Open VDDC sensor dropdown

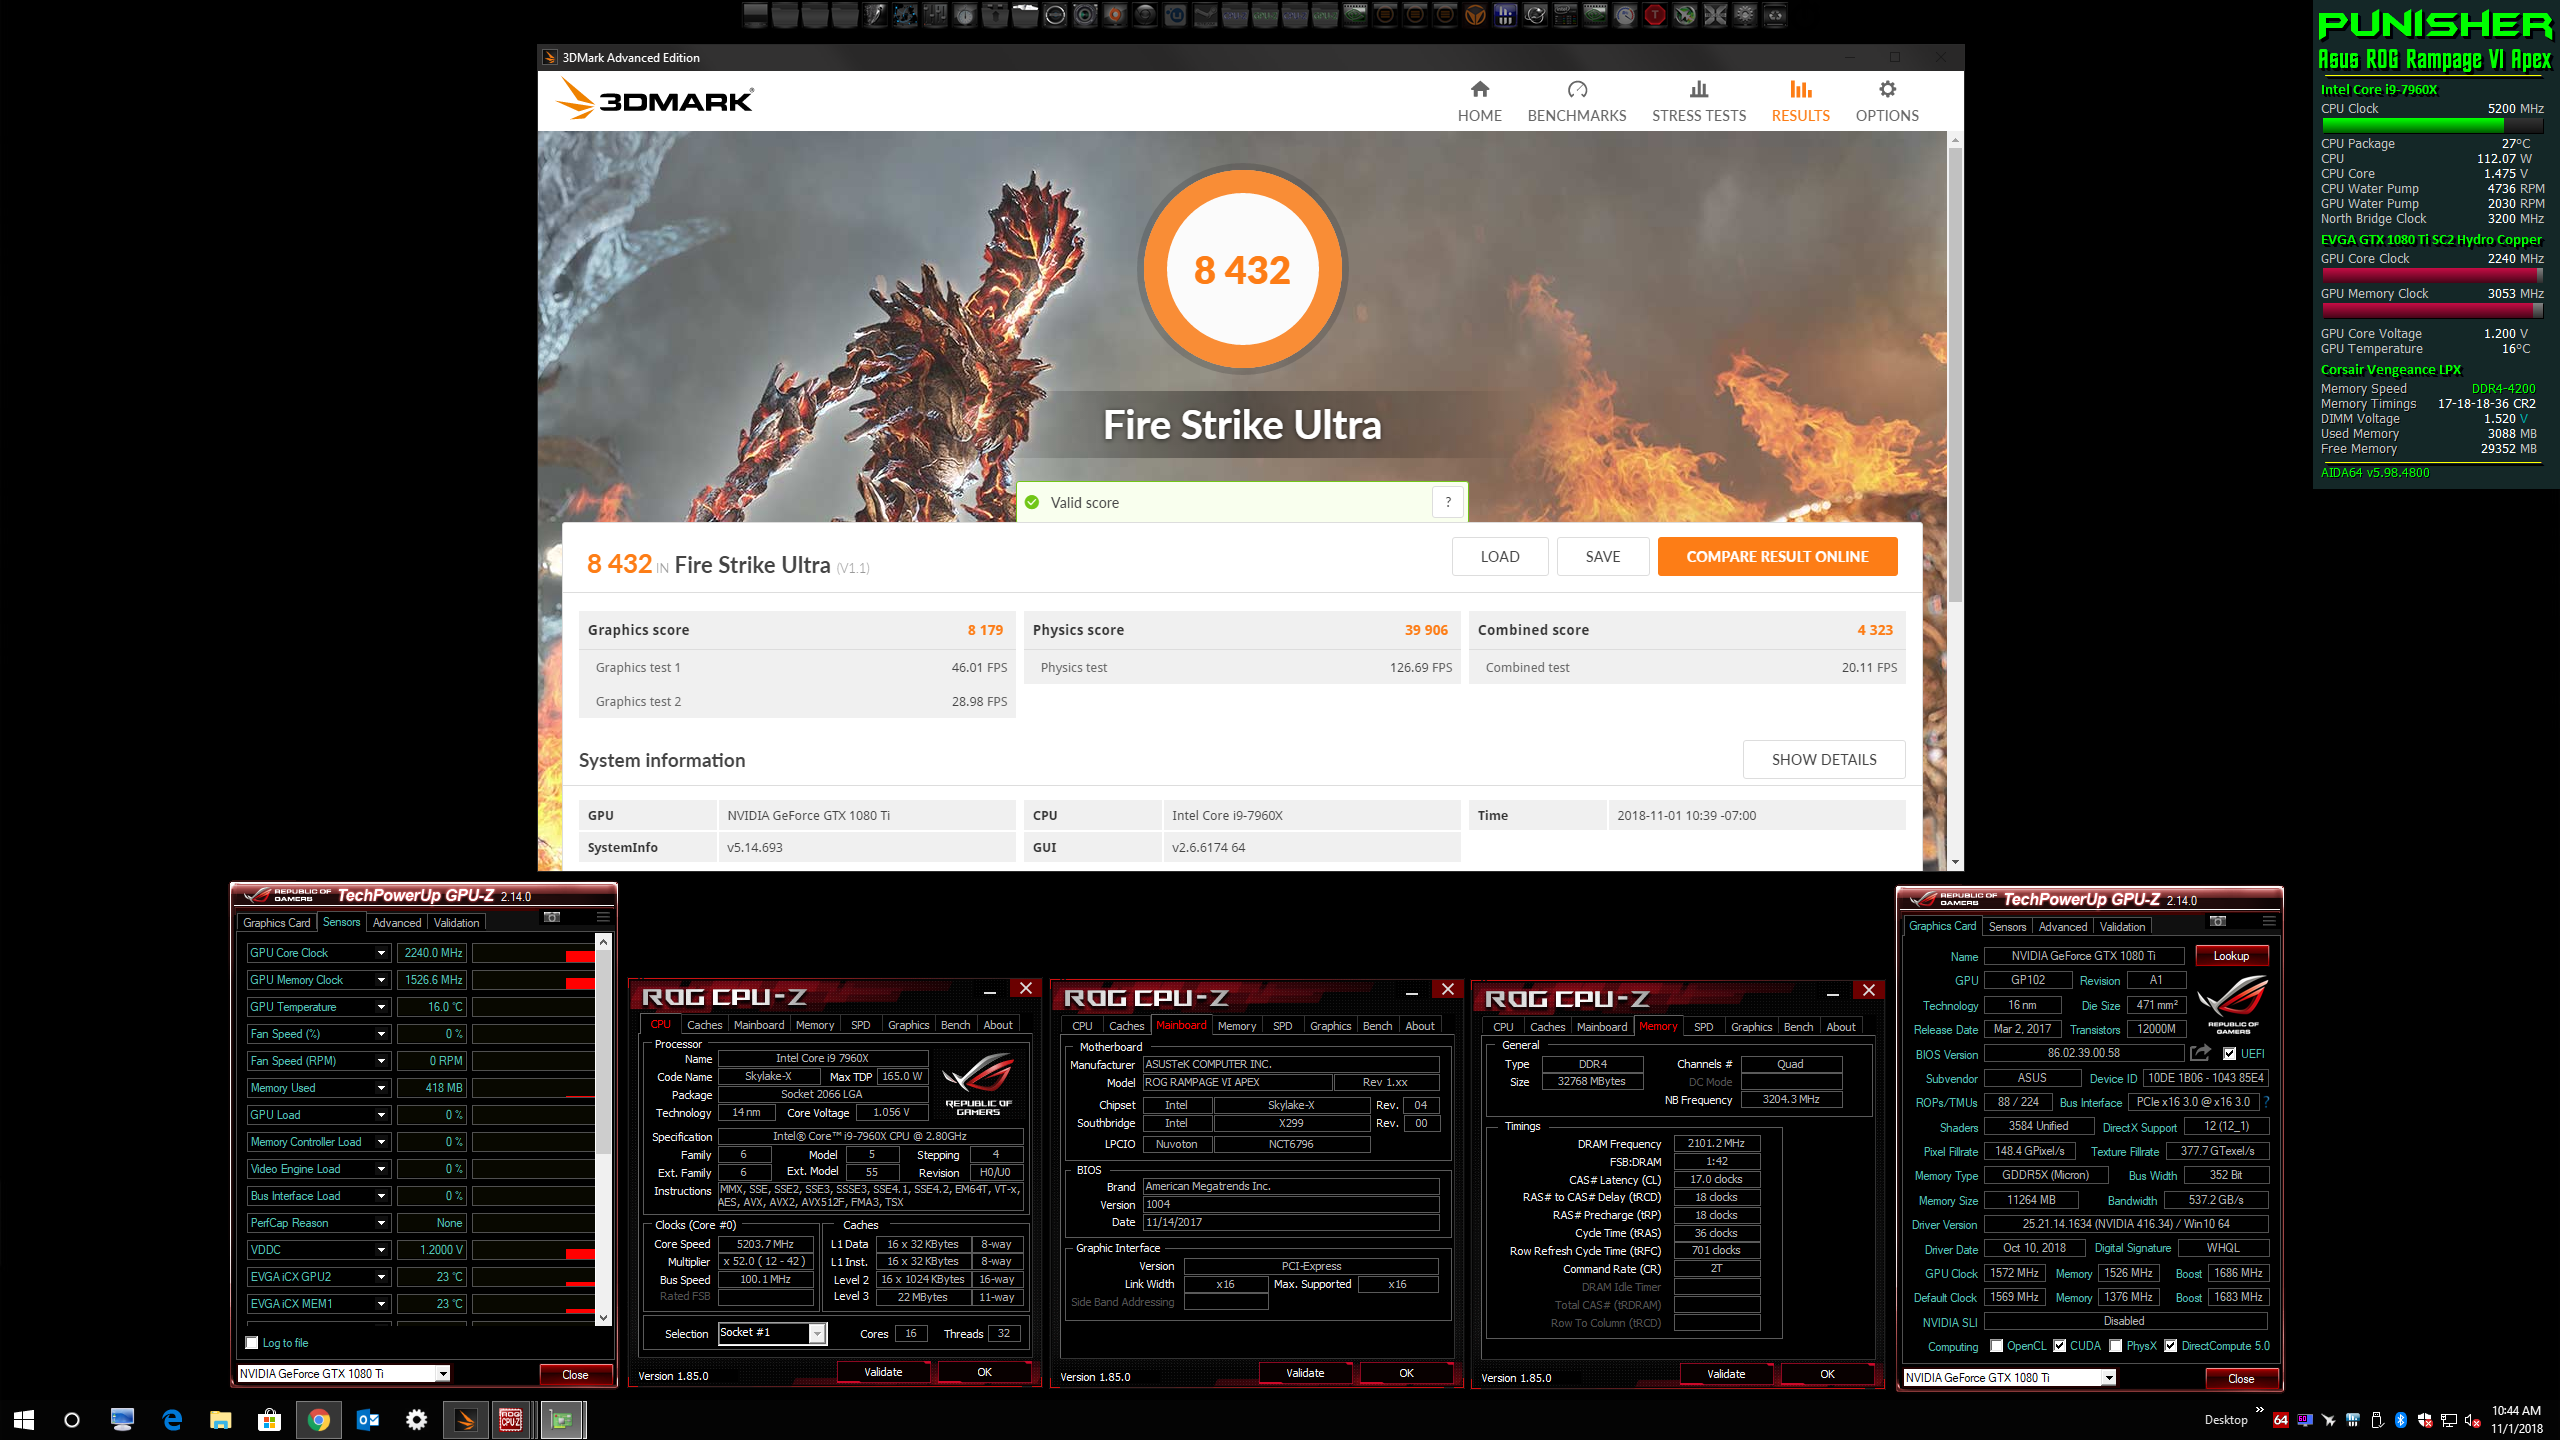[381, 1250]
